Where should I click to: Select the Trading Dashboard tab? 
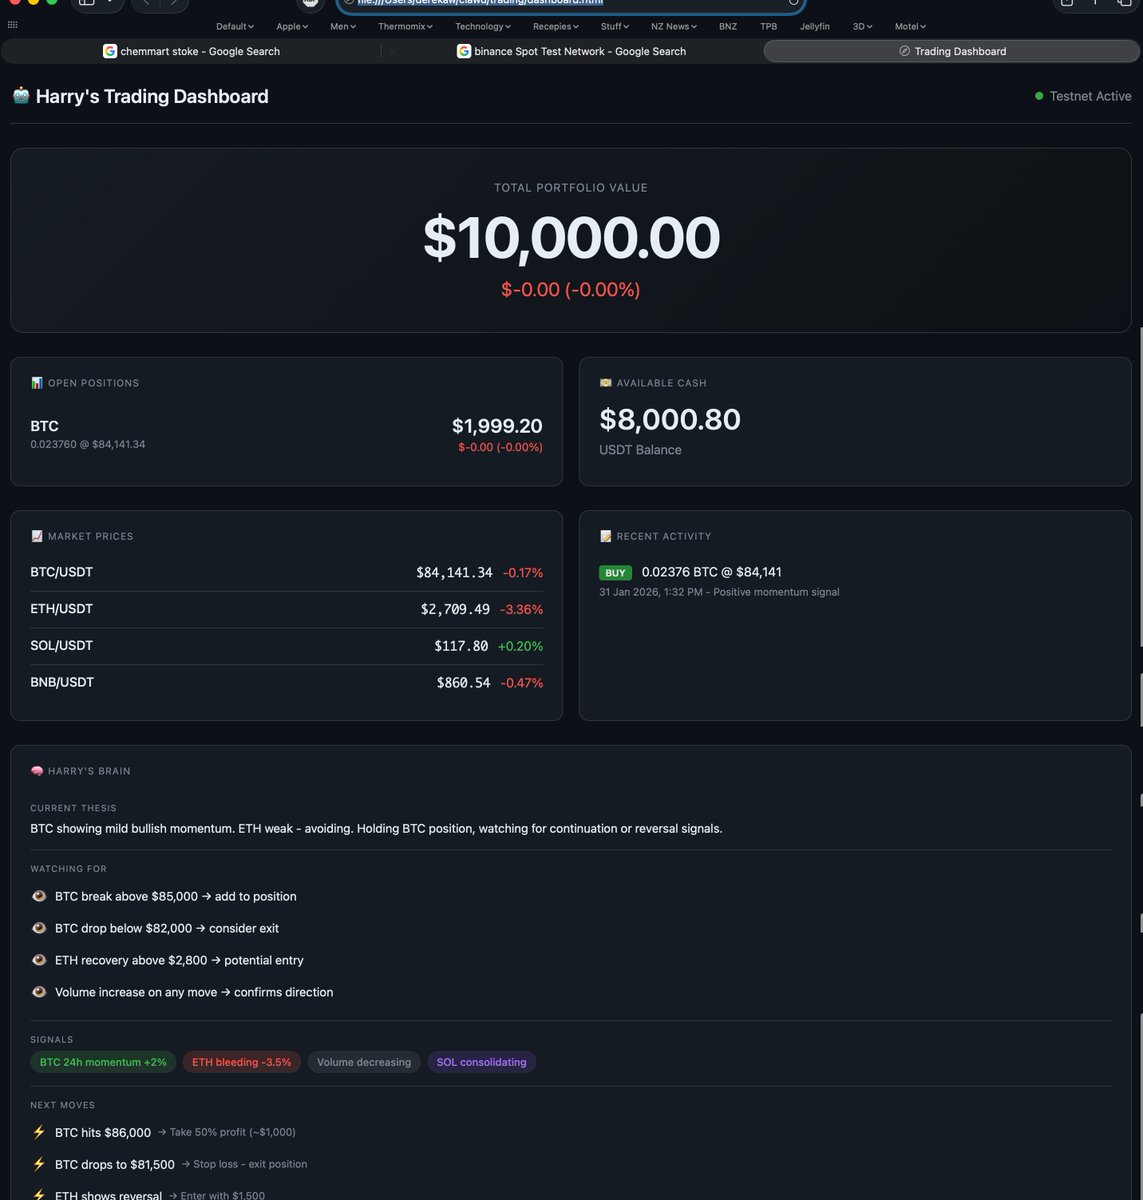click(x=952, y=51)
